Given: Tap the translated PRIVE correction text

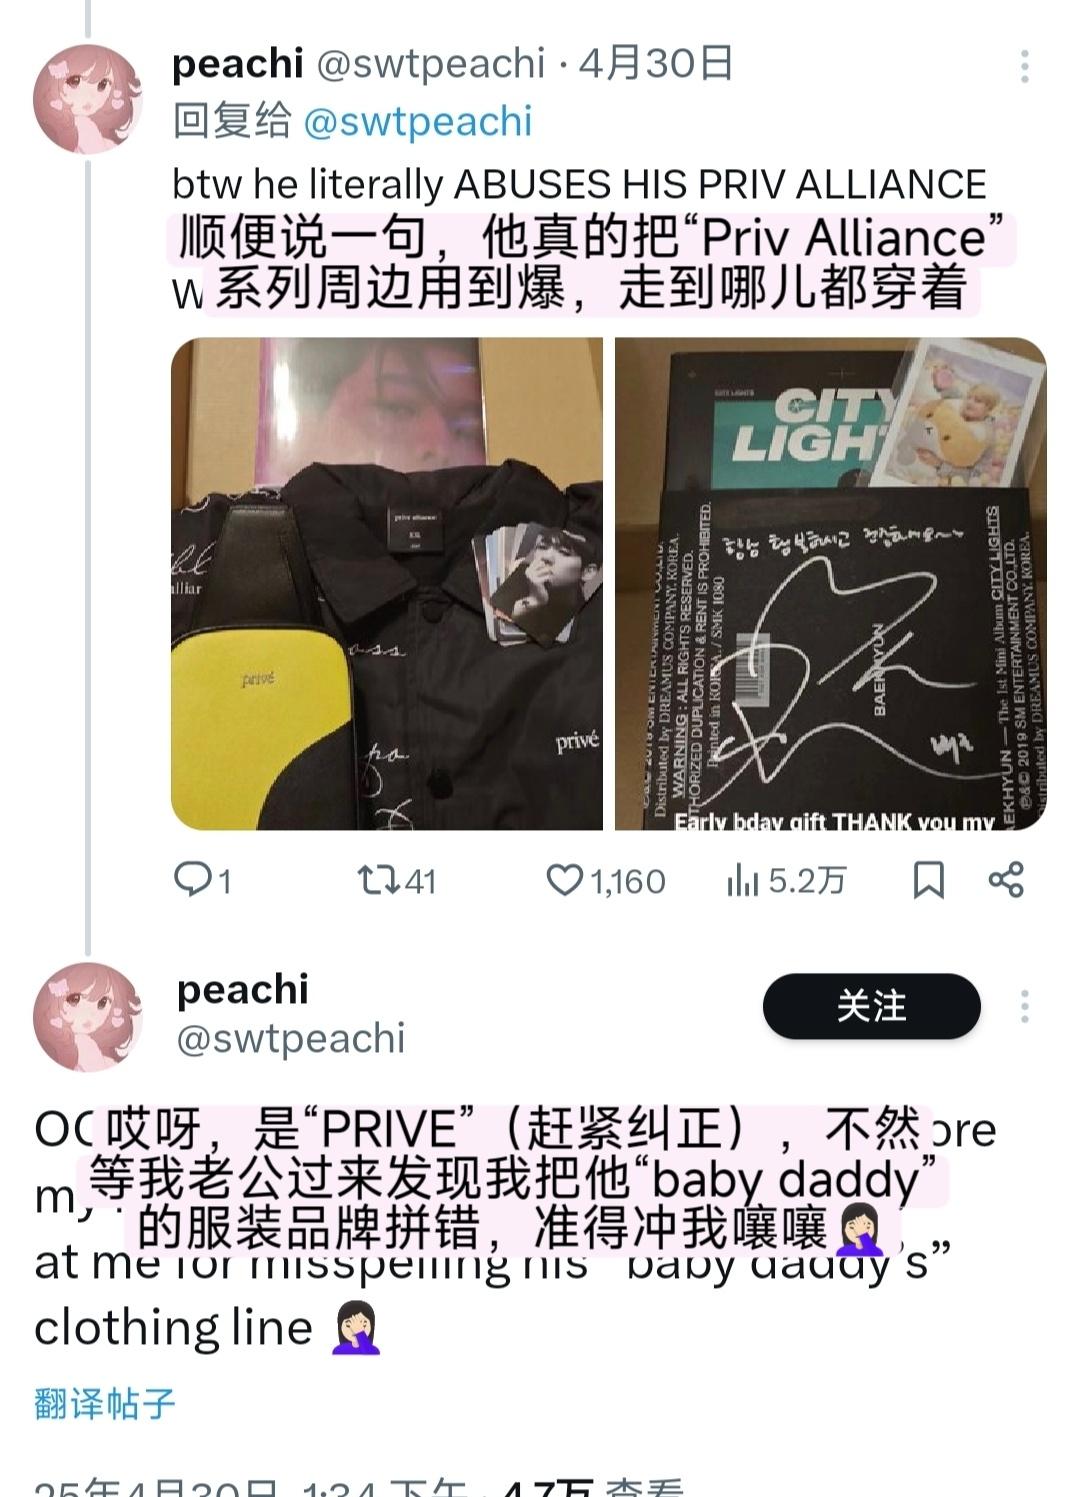Looking at the screenshot, I should point(512,1179).
